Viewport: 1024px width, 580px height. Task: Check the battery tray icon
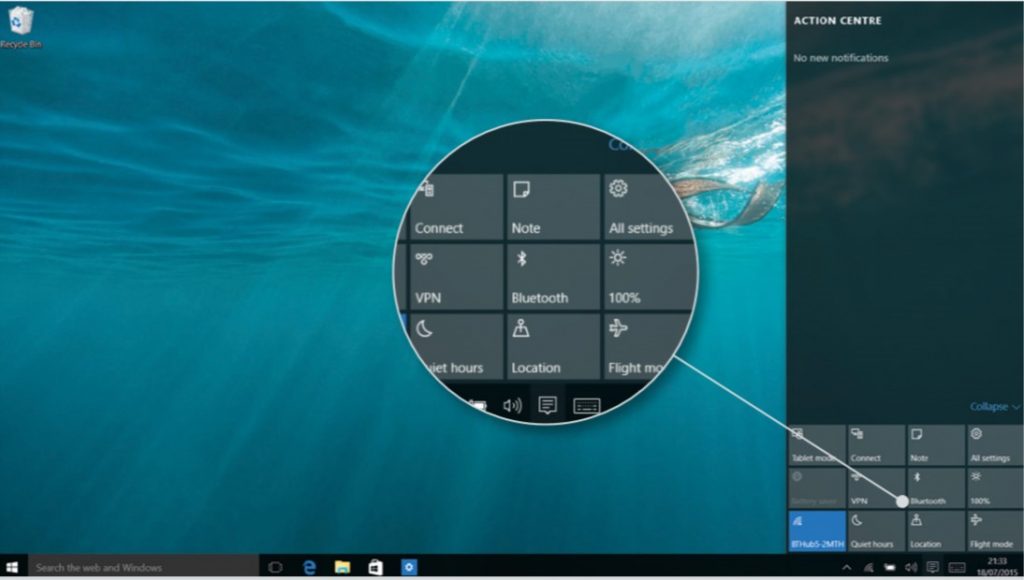pyautogui.click(x=889, y=568)
